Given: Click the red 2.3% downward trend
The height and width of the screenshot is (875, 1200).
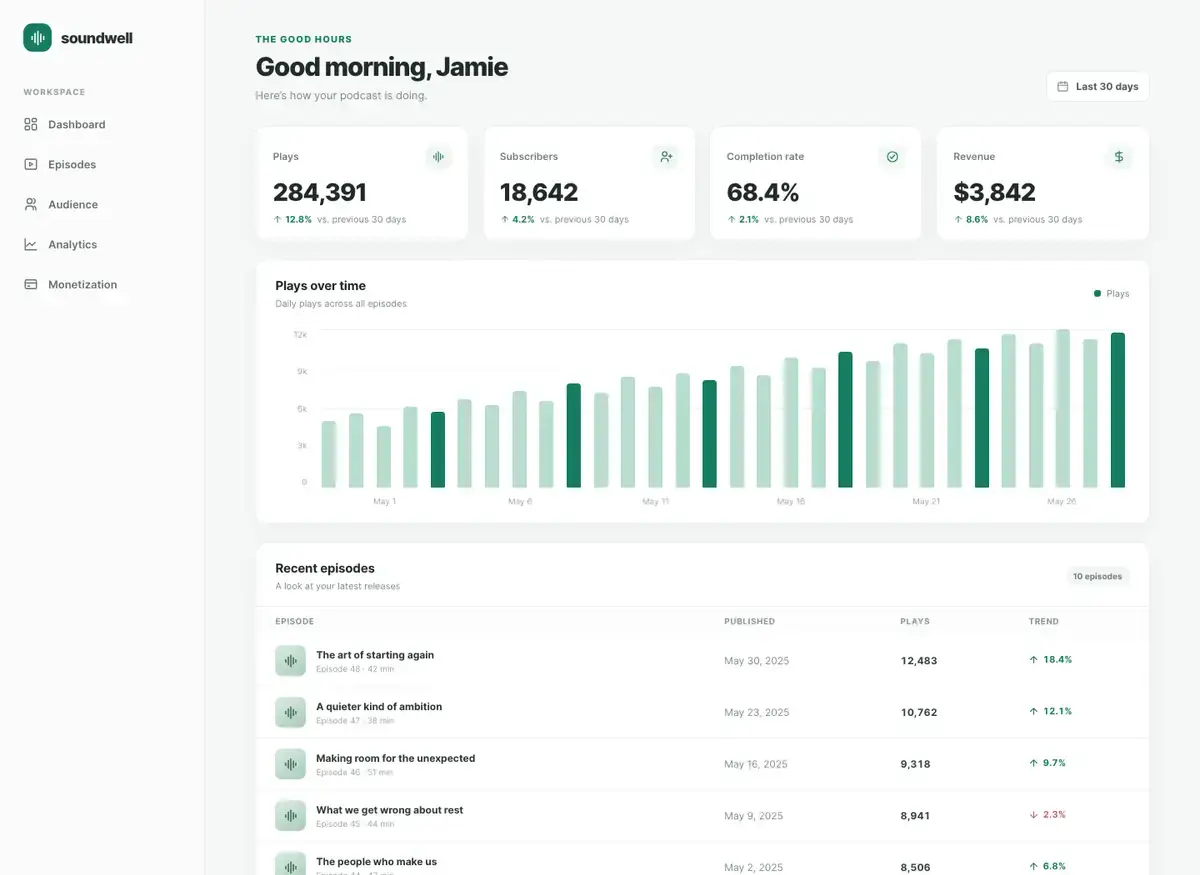Looking at the screenshot, I should click(x=1047, y=815).
